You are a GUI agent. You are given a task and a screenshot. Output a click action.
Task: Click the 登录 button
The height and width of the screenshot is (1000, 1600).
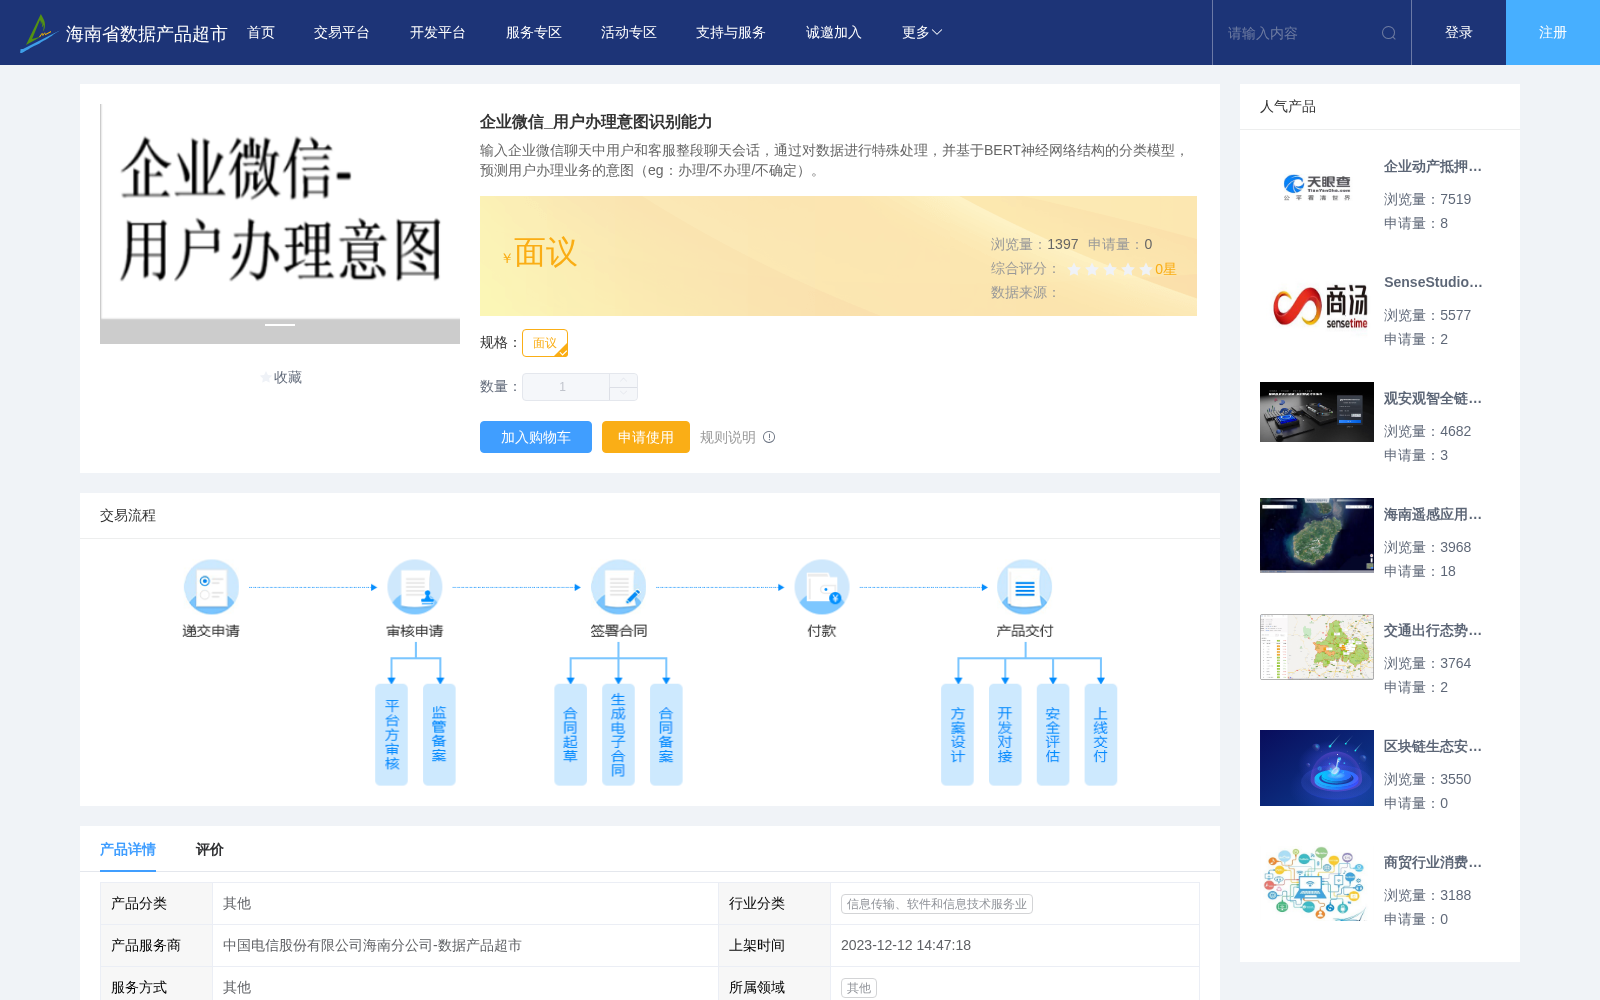pyautogui.click(x=1459, y=33)
